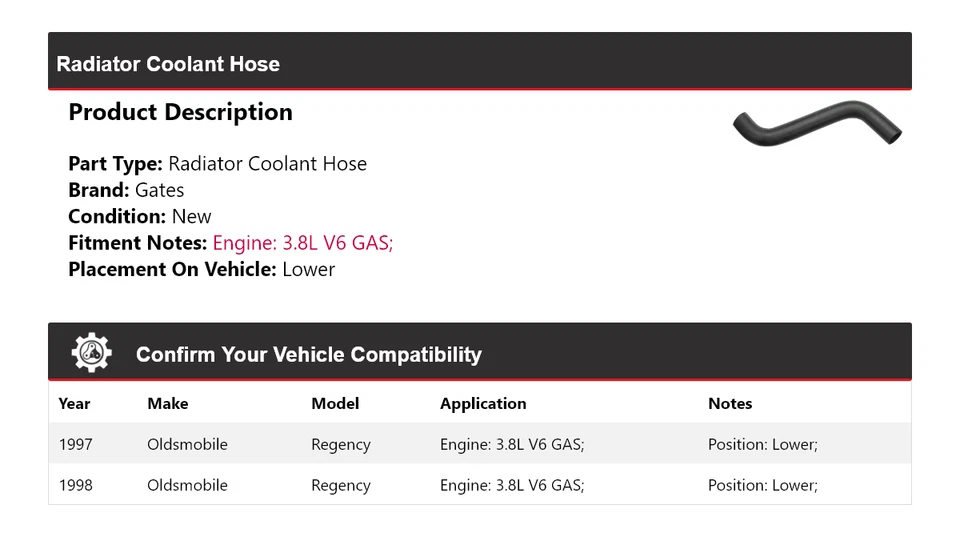This screenshot has height=537, width=960.
Task: Click the Year column header
Action: [x=74, y=404]
